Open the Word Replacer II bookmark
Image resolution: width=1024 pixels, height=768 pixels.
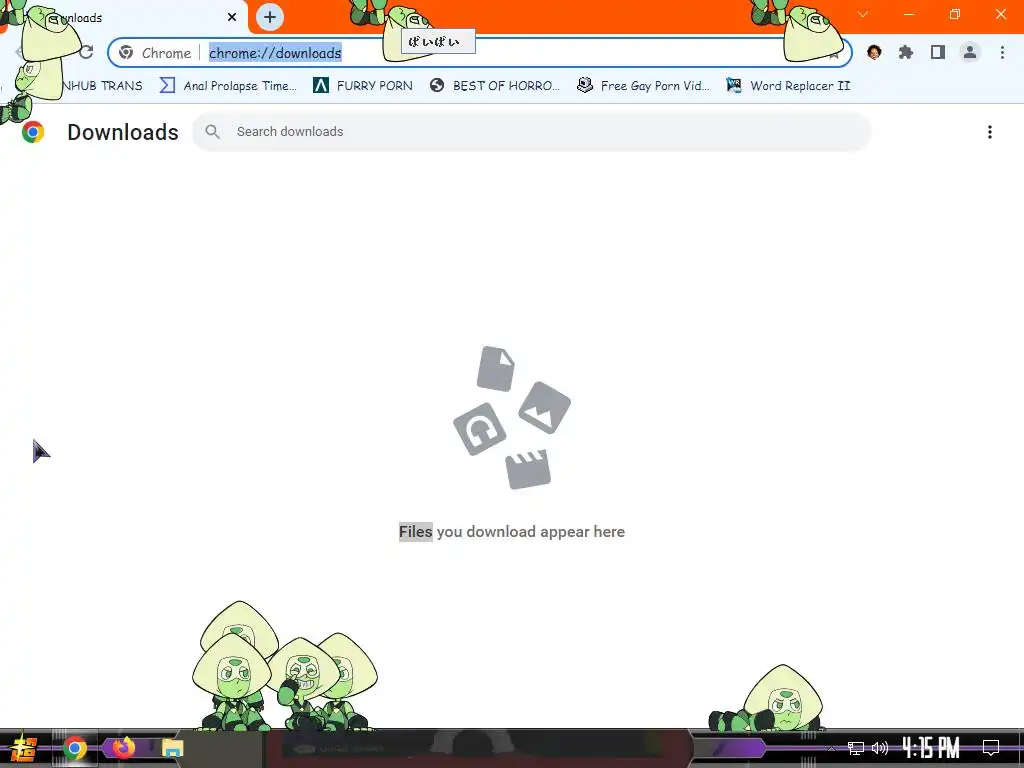click(x=788, y=86)
